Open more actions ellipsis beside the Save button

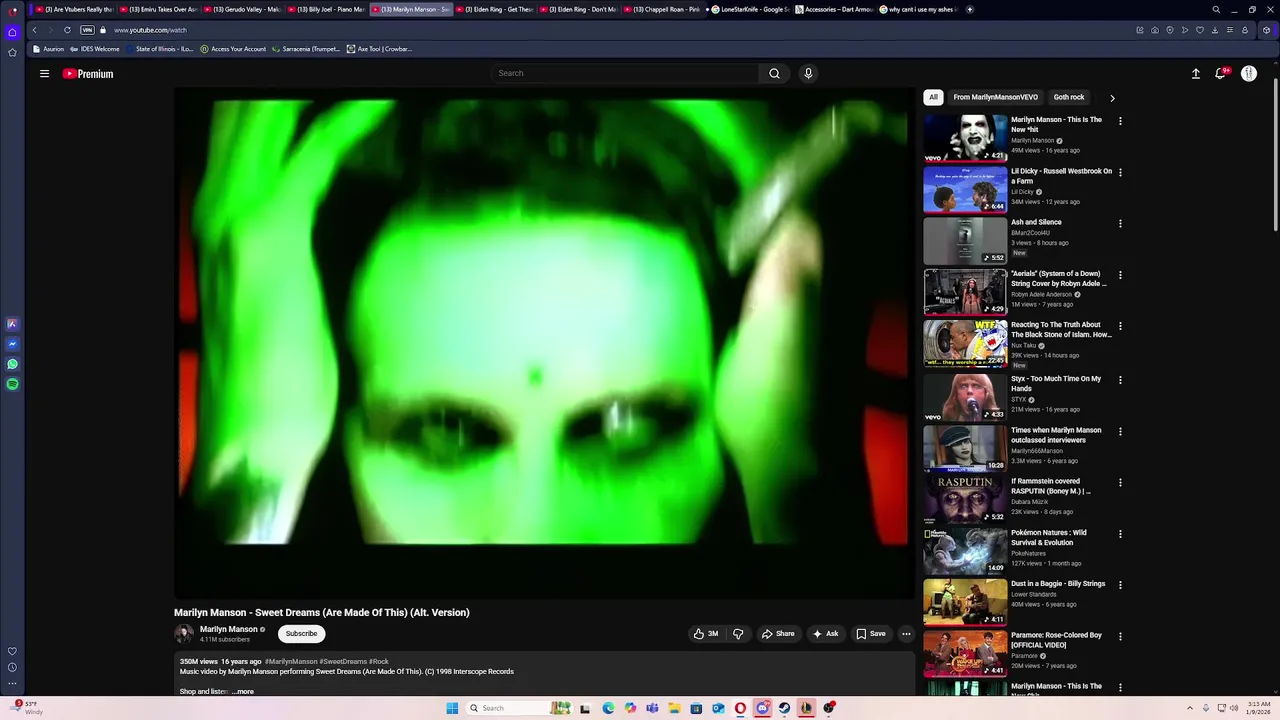906,633
